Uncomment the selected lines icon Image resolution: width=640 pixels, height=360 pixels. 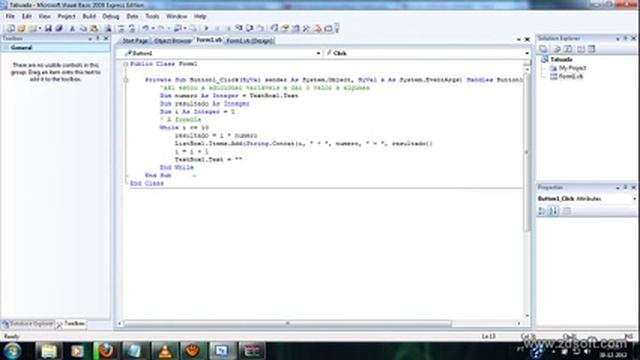point(132,28)
